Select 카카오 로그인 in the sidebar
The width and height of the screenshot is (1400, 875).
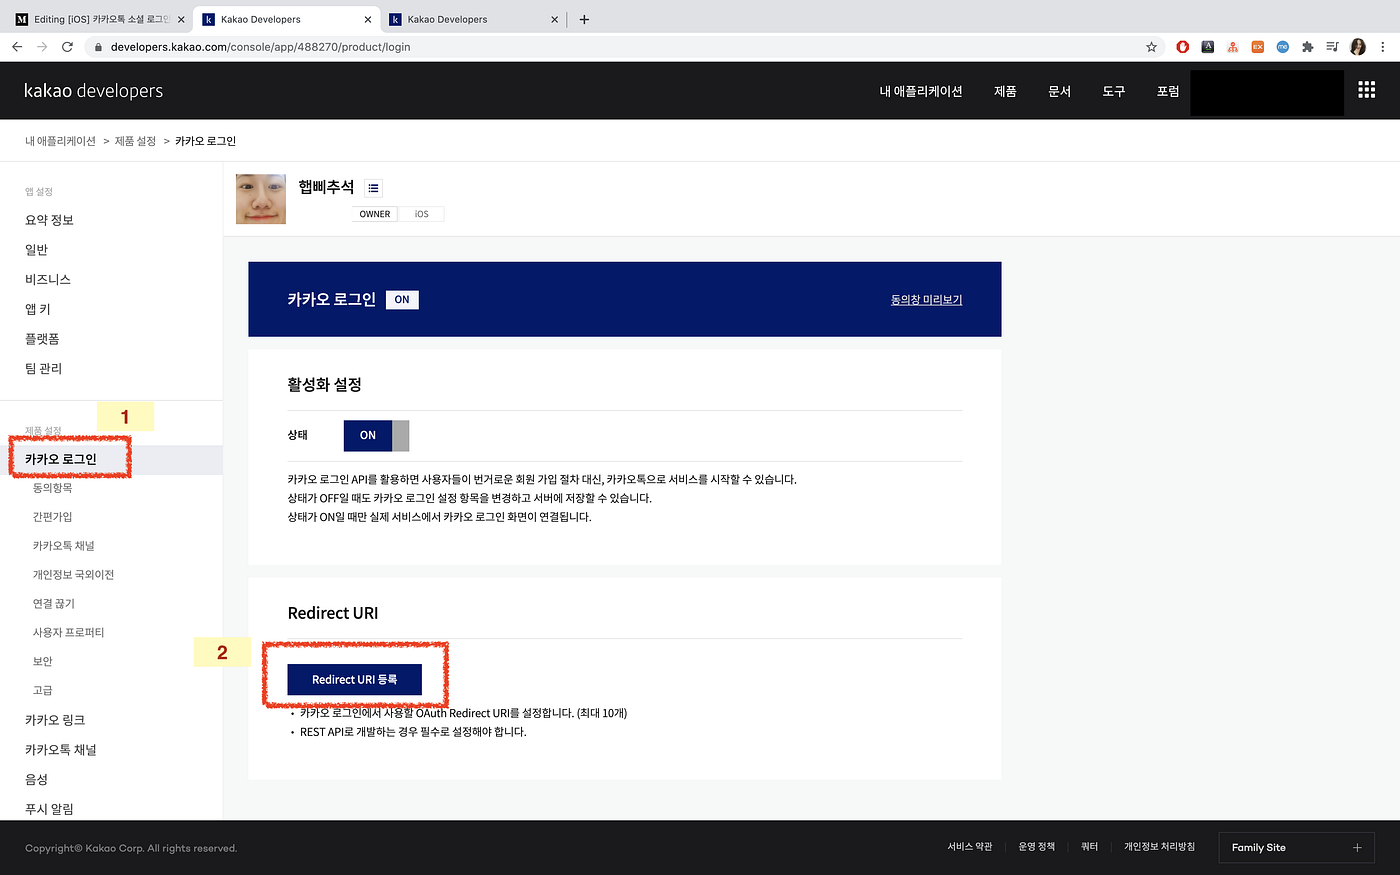(x=61, y=459)
